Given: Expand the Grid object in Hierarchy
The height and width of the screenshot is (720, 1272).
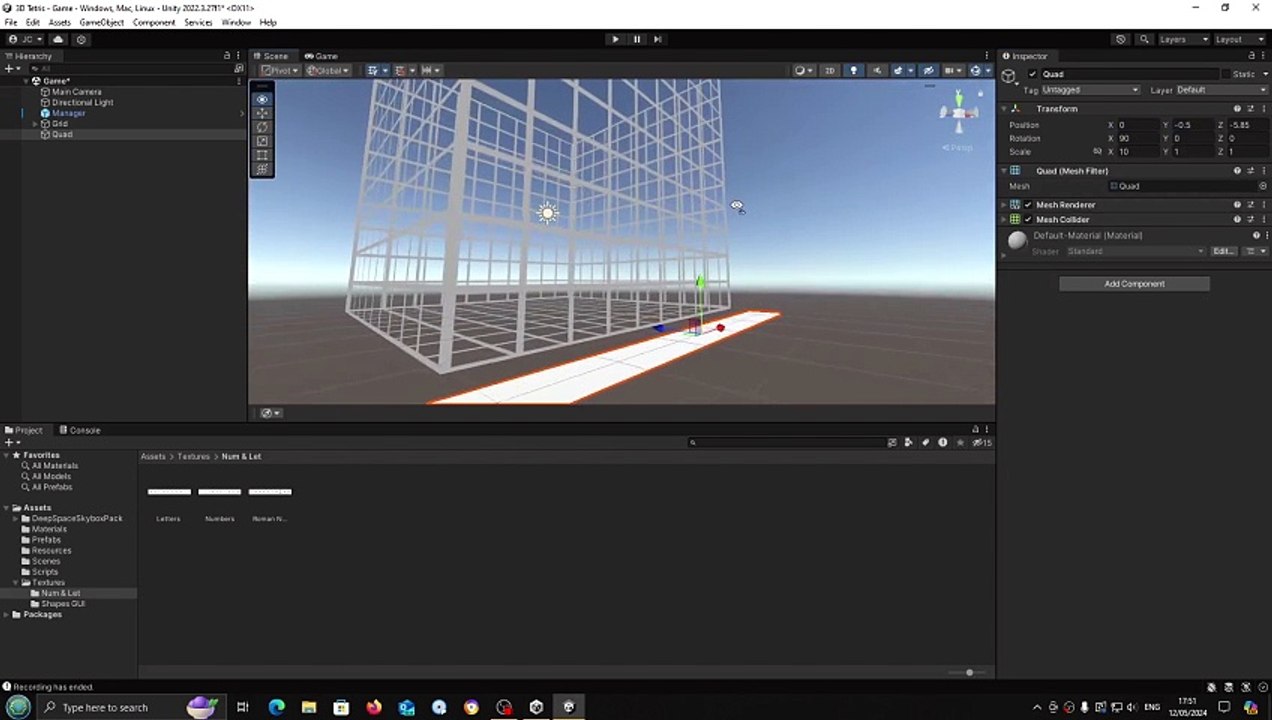Looking at the screenshot, I should pyautogui.click(x=36, y=124).
